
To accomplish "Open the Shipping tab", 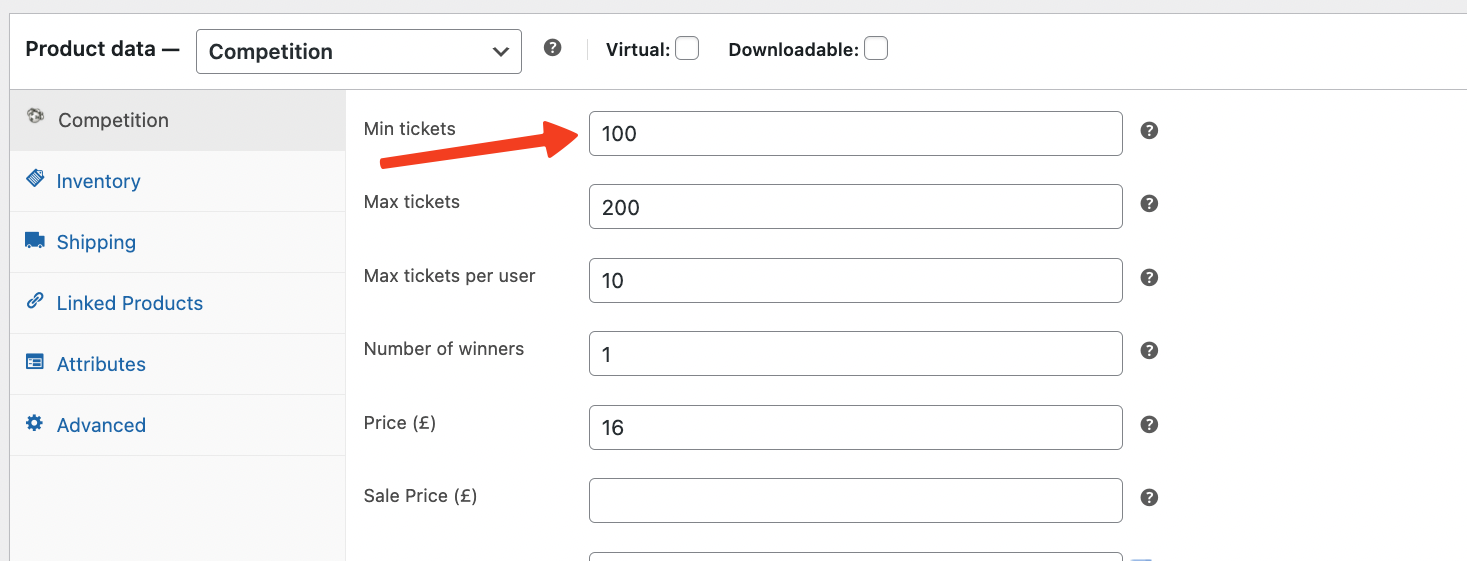I will (96, 242).
